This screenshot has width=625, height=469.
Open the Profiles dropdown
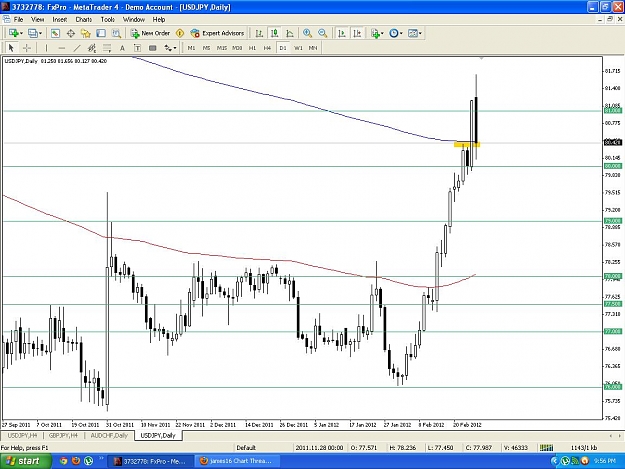click(x=35, y=33)
